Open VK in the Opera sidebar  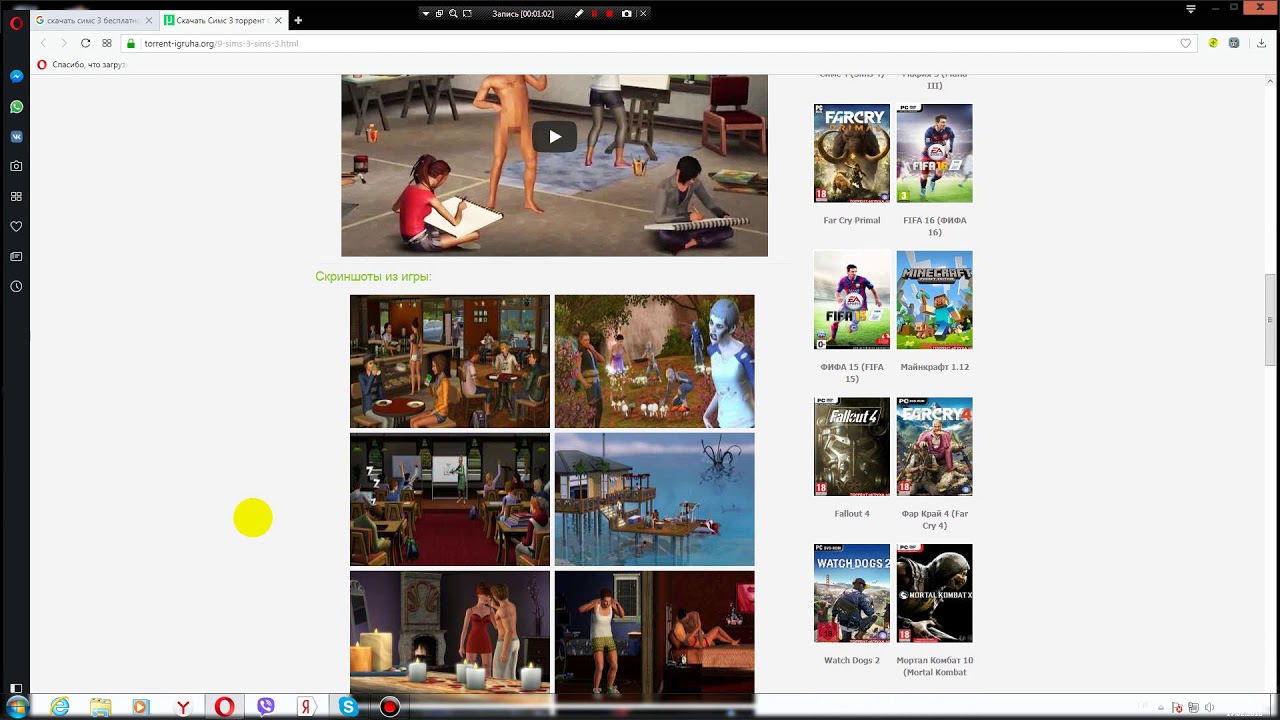tap(16, 136)
